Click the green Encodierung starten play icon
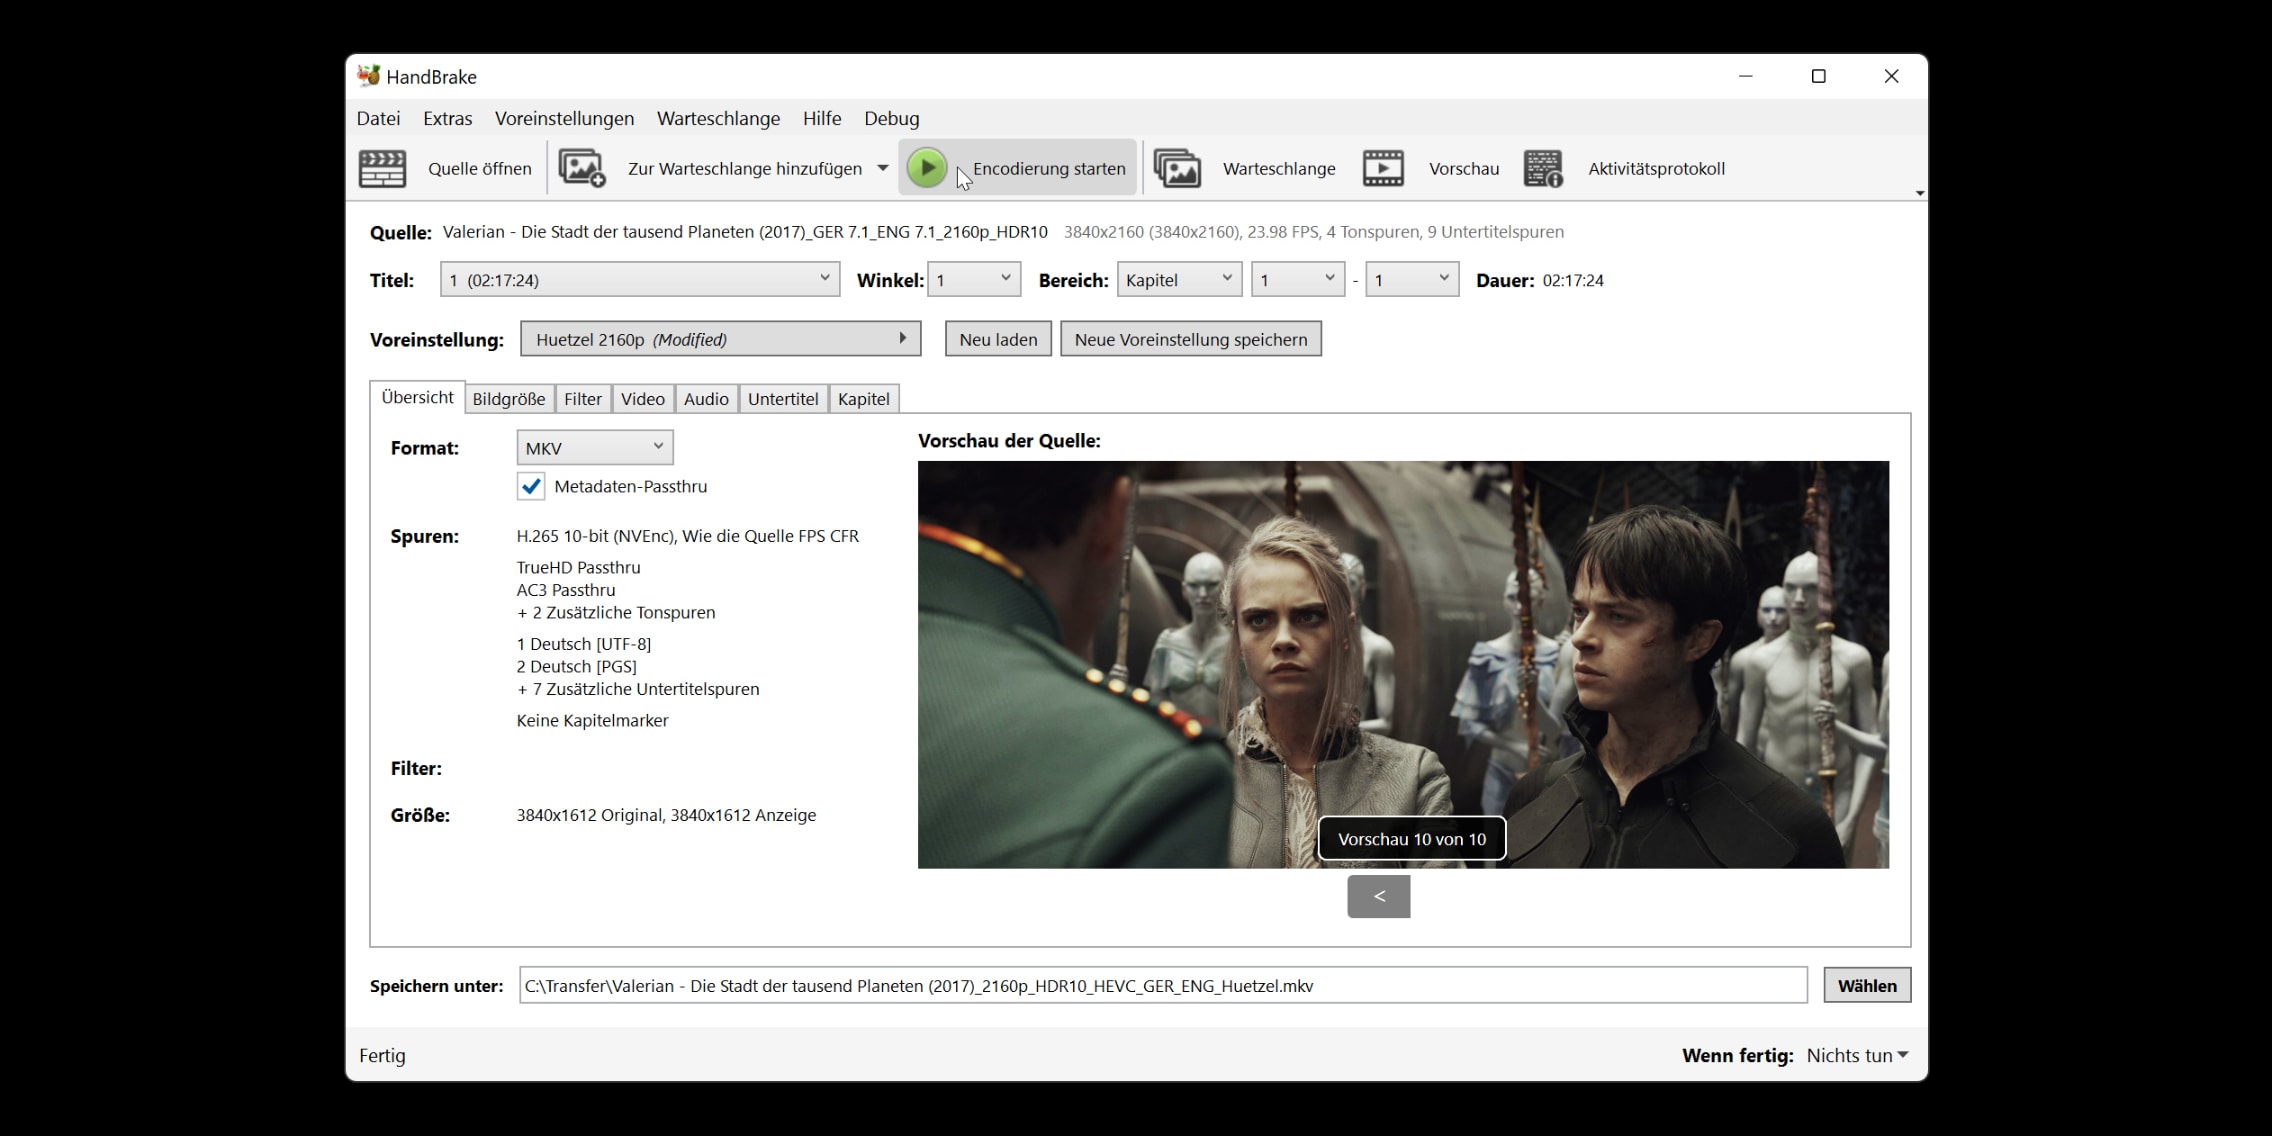Screen dimensions: 2272x1136 [x=927, y=168]
